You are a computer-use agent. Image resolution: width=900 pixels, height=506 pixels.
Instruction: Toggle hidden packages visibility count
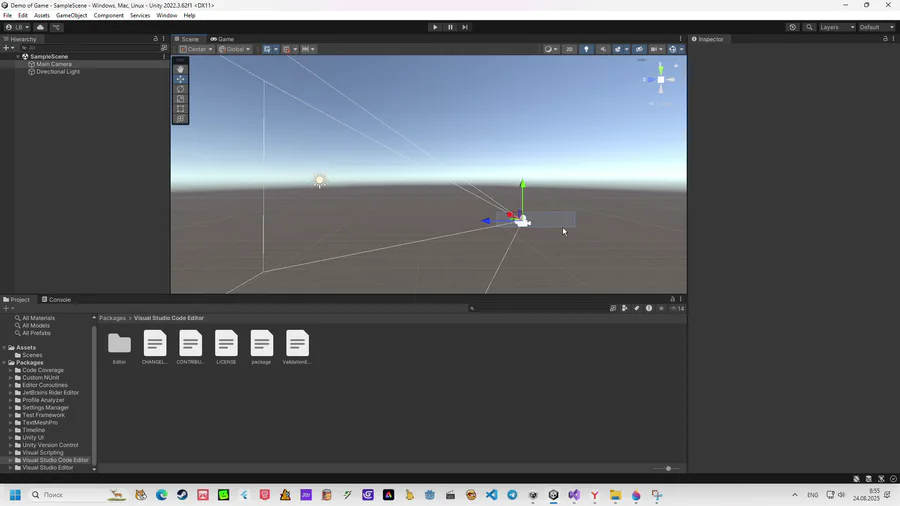pyautogui.click(x=677, y=308)
